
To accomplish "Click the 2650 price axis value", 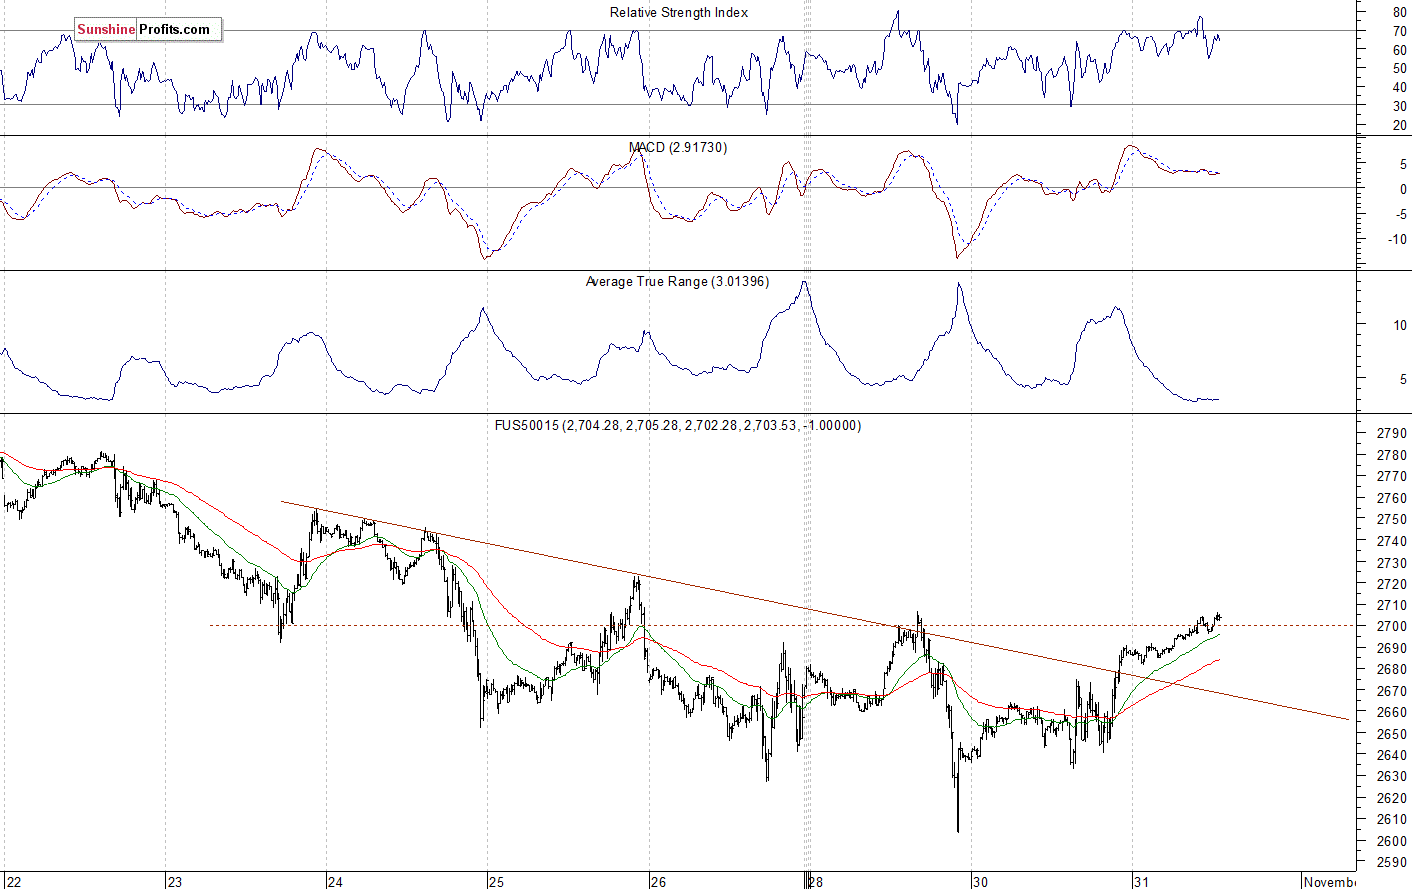I will (x=1391, y=734).
